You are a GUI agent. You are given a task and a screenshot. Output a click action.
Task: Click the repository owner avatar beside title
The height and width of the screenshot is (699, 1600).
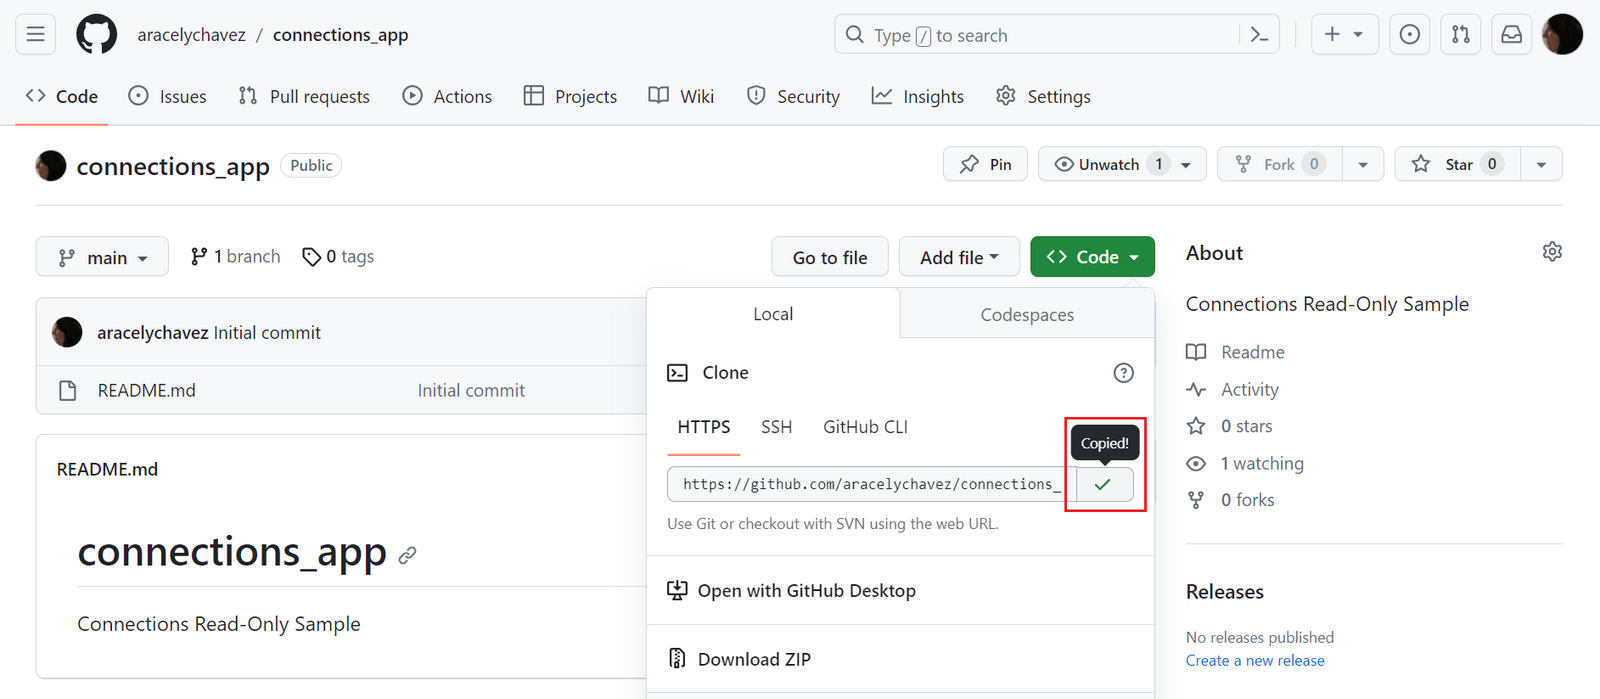pyautogui.click(x=51, y=165)
